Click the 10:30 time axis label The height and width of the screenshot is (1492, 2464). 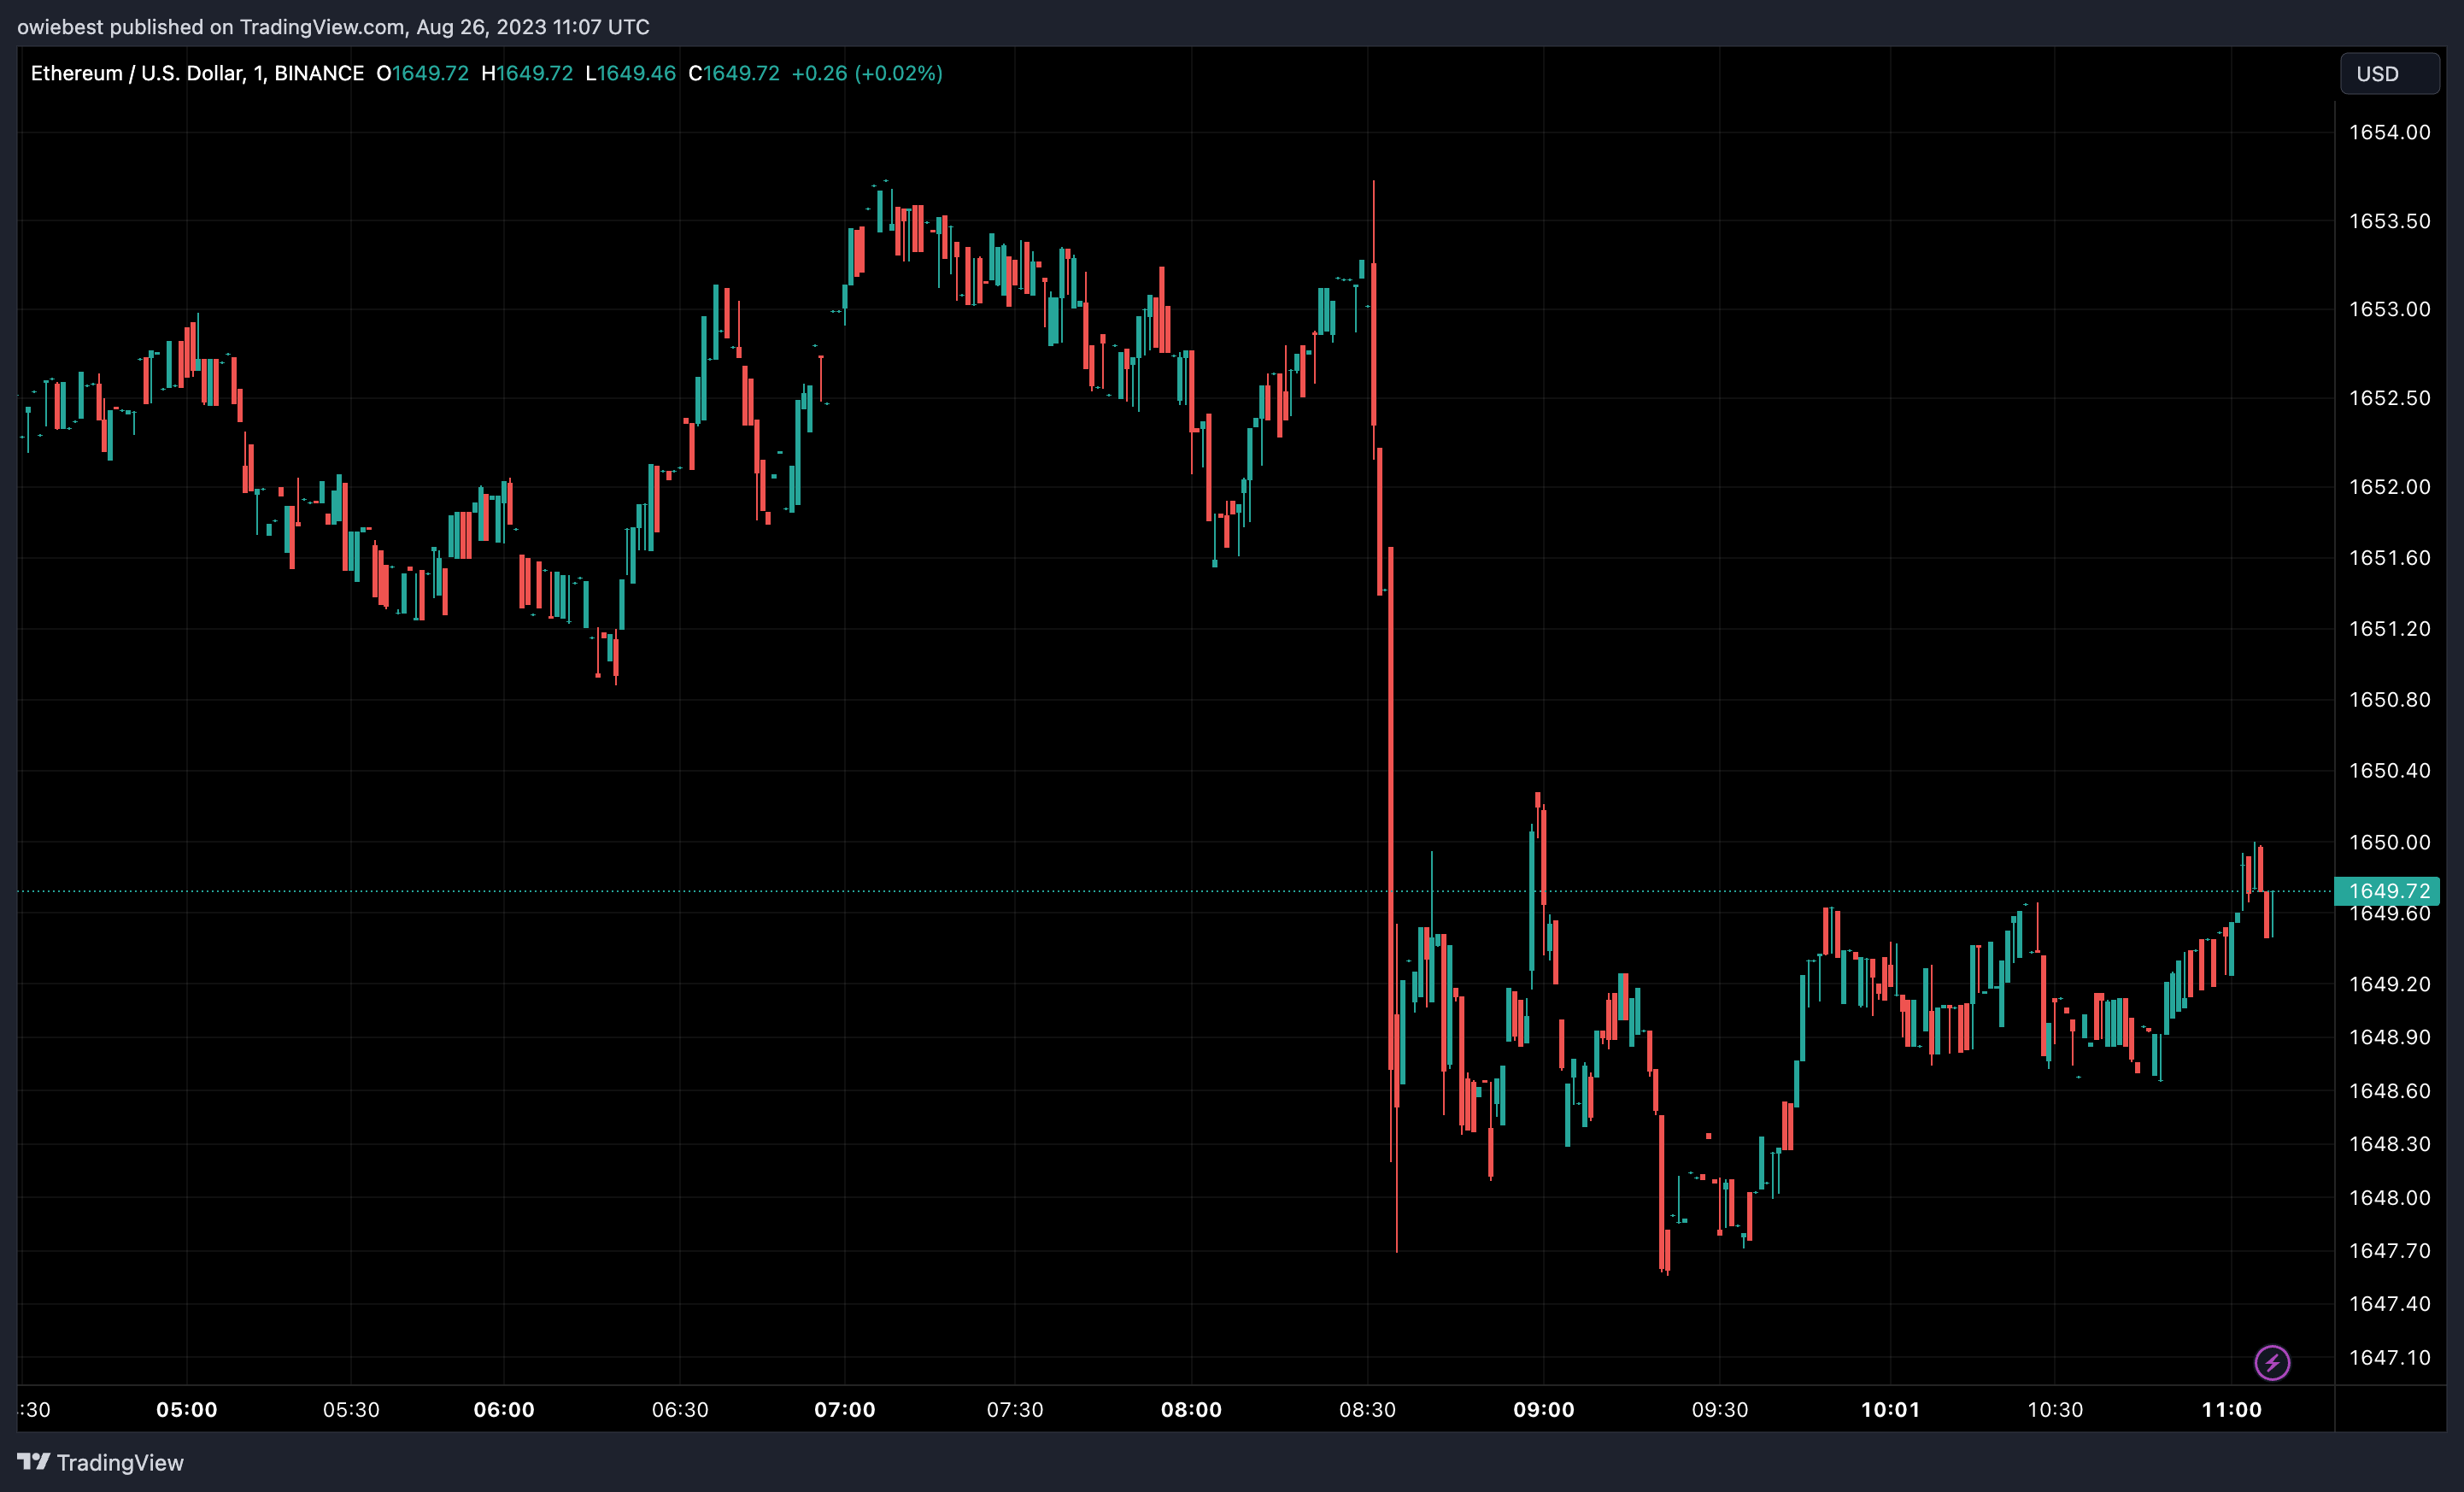coord(2055,1410)
